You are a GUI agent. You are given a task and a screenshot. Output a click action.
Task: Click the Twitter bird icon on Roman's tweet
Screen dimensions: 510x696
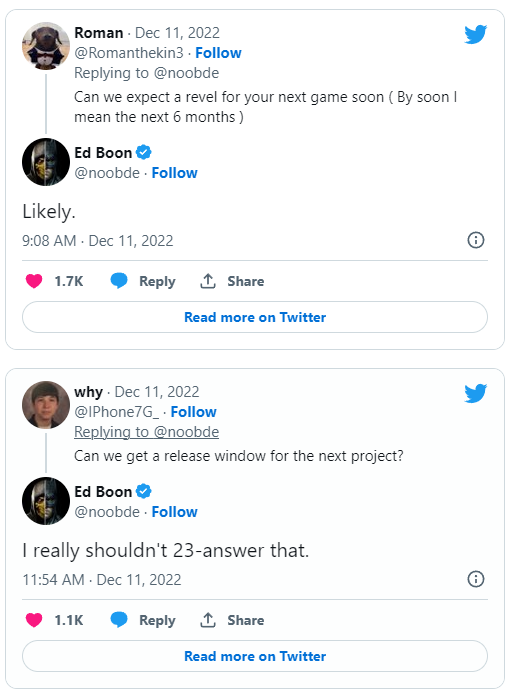point(475,34)
